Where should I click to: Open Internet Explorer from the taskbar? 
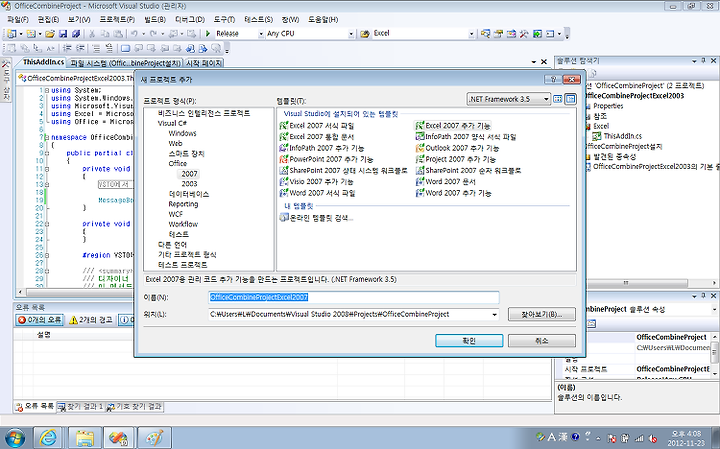click(48, 438)
